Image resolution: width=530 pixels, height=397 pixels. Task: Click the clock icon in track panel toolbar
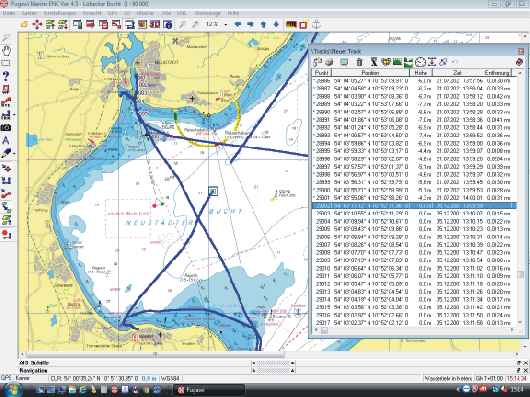(x=420, y=62)
